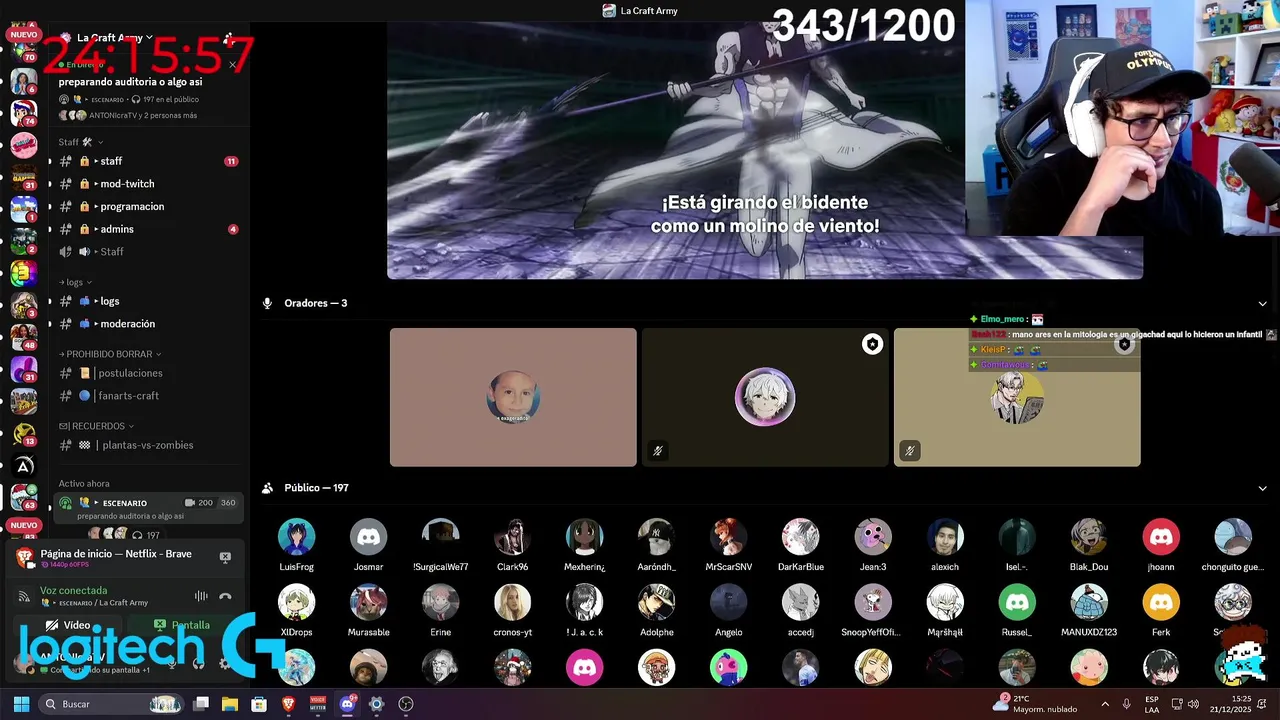Collapse the logs category
This screenshot has height=720, width=1280.
point(76,282)
